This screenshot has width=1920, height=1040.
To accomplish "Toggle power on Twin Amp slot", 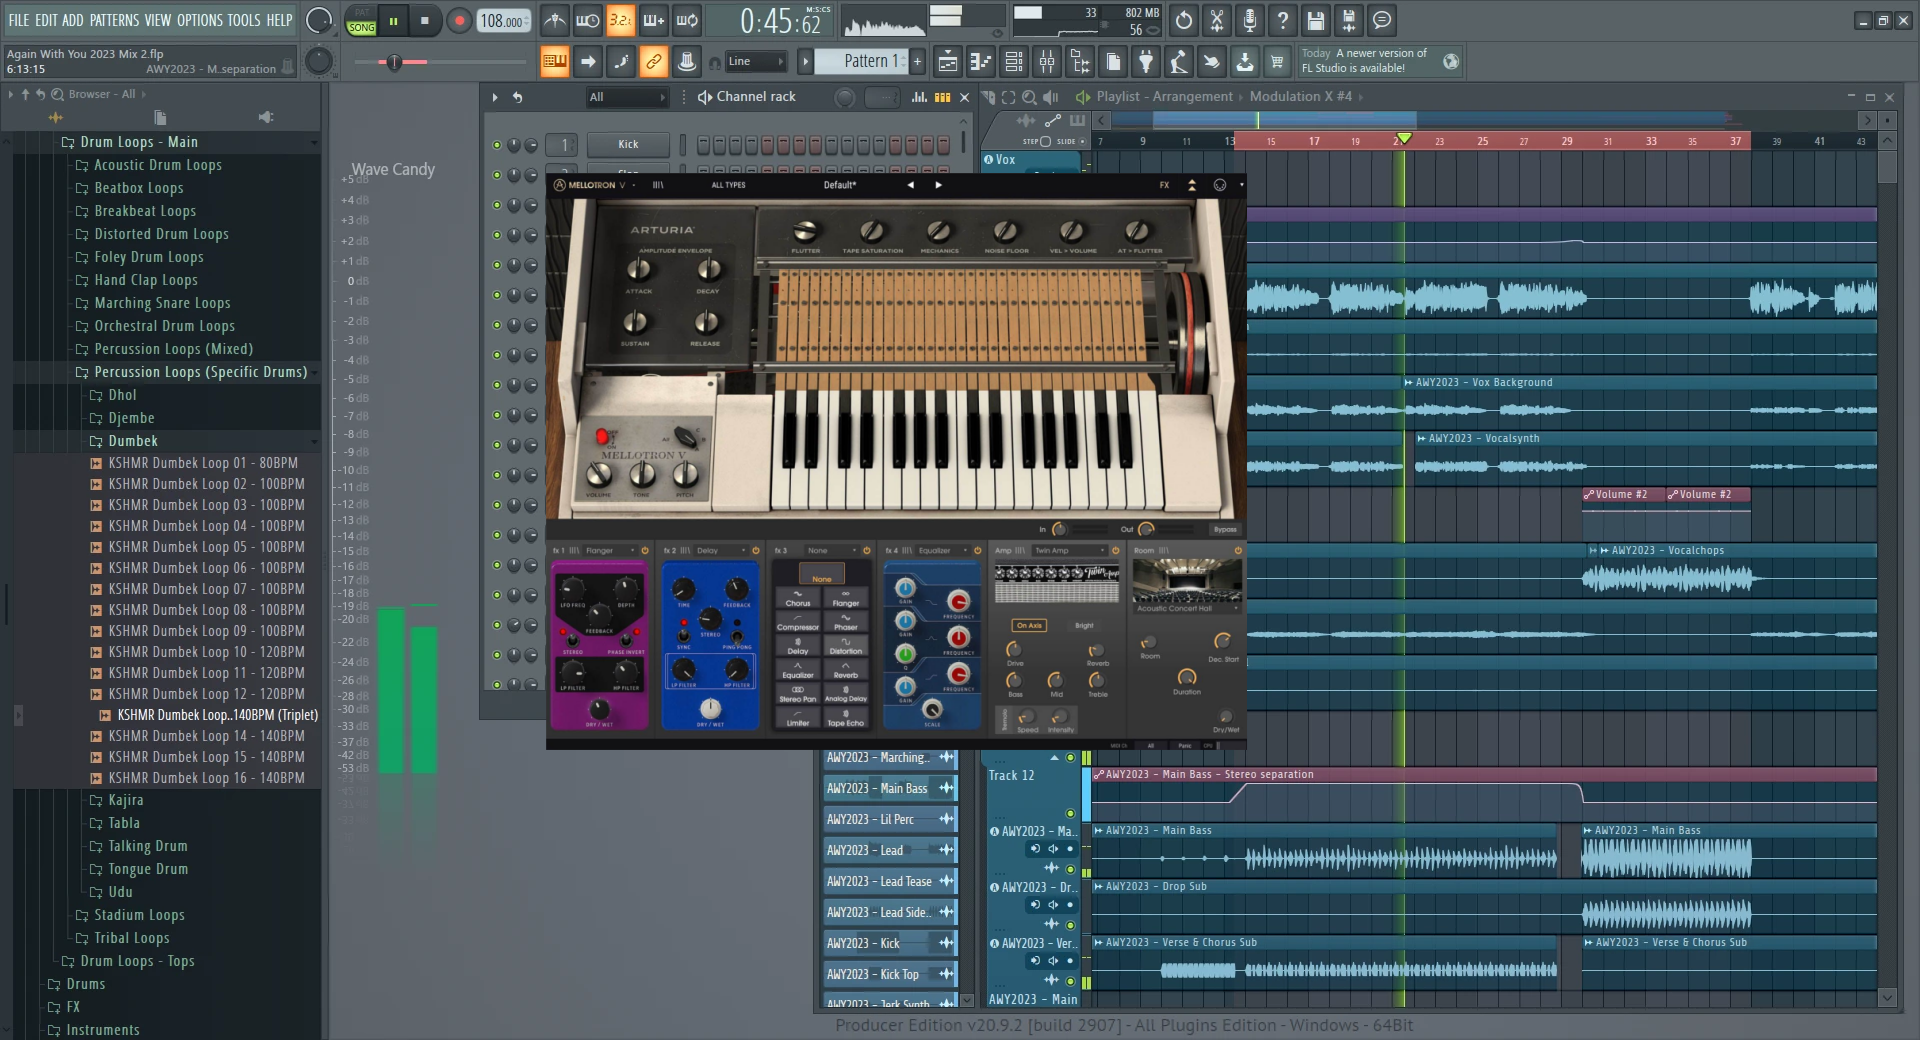I will click(x=1116, y=551).
